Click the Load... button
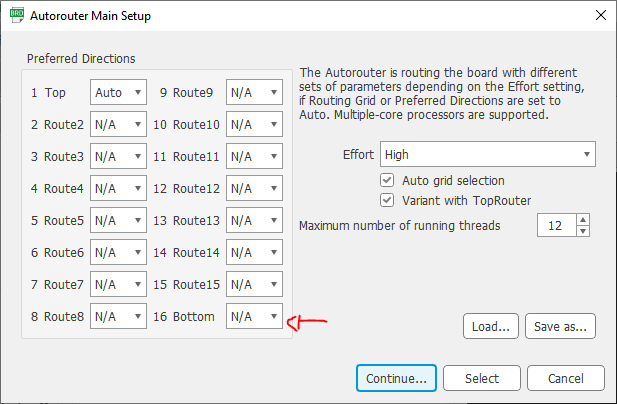617x404 pixels. tap(491, 326)
